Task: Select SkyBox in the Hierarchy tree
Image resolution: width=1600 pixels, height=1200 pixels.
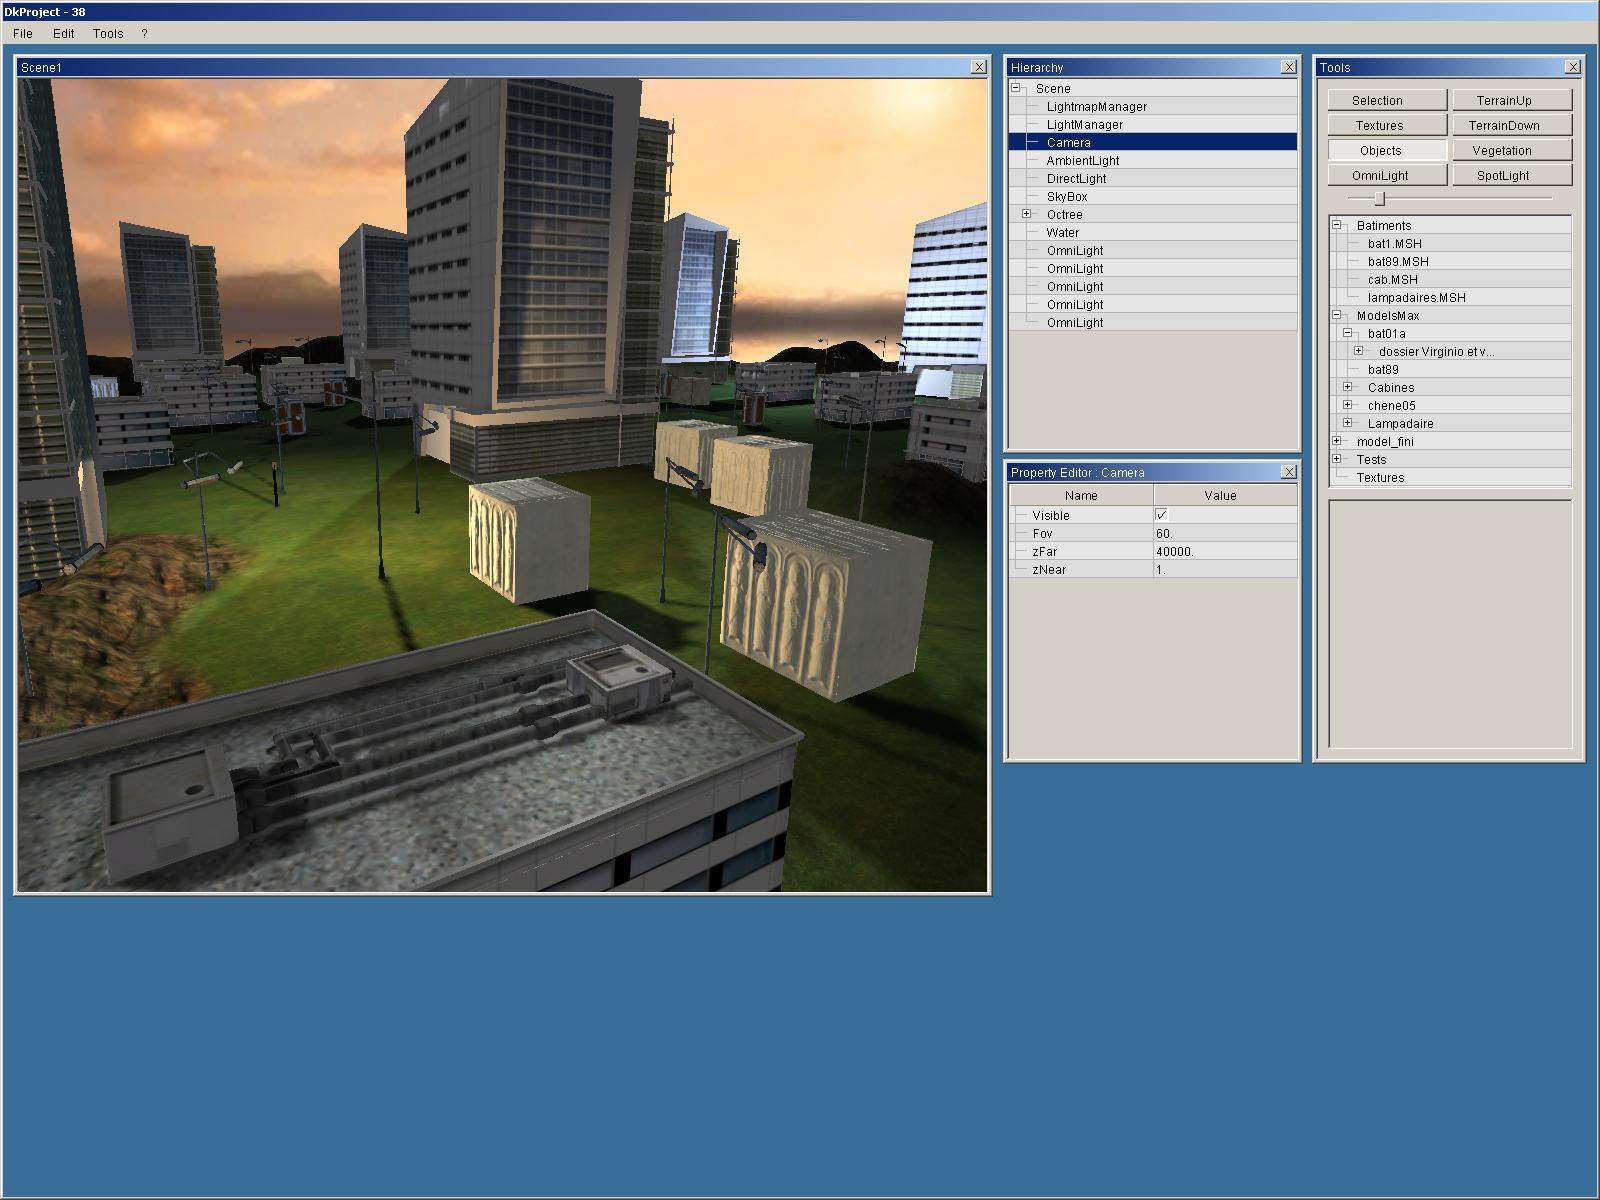Action: (x=1066, y=196)
